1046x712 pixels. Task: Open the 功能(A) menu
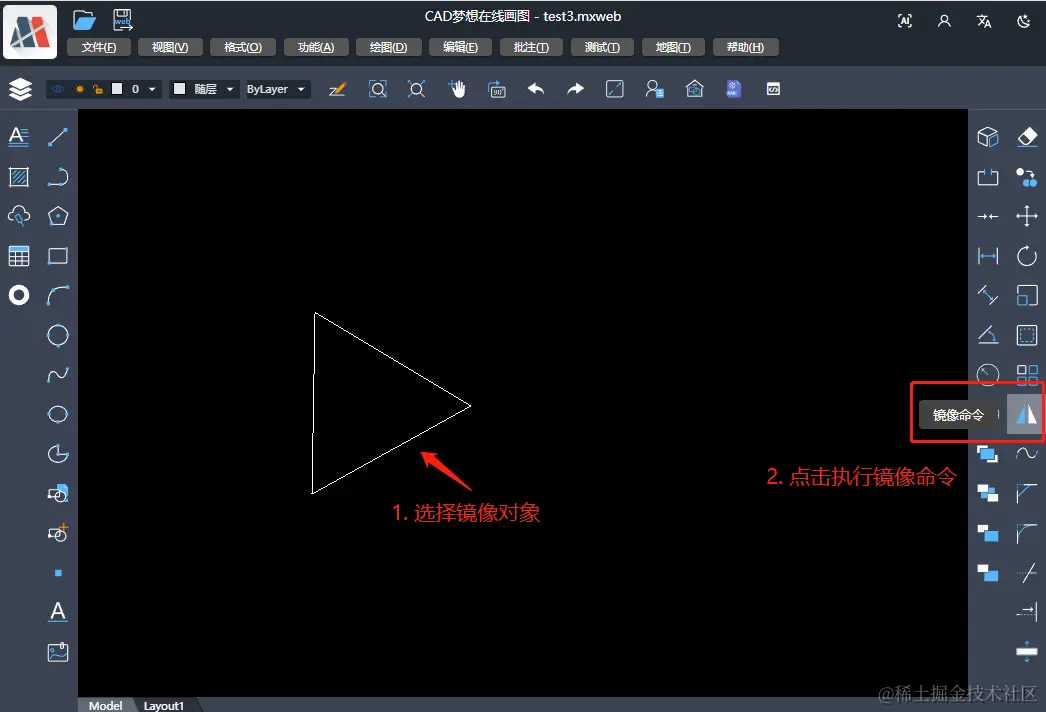coord(316,47)
